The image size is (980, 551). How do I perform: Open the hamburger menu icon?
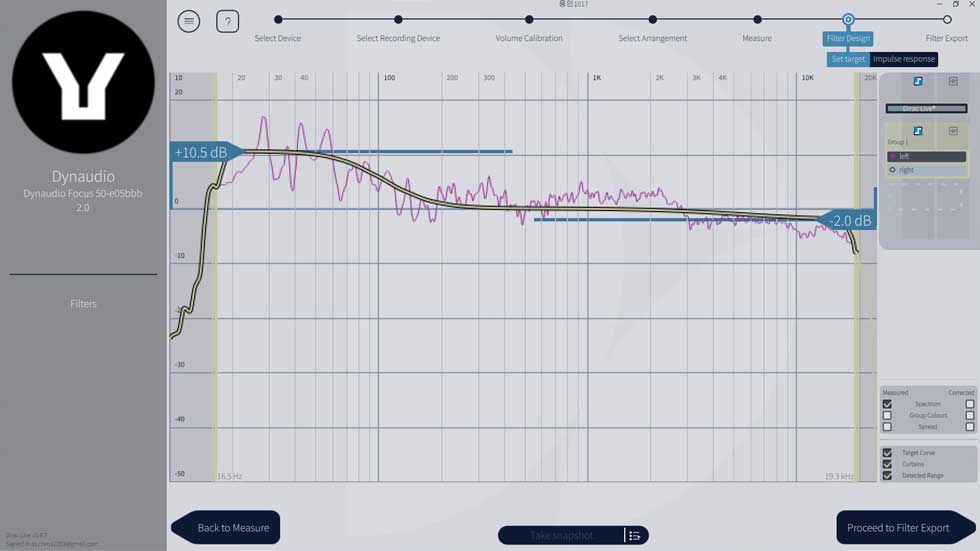(188, 21)
